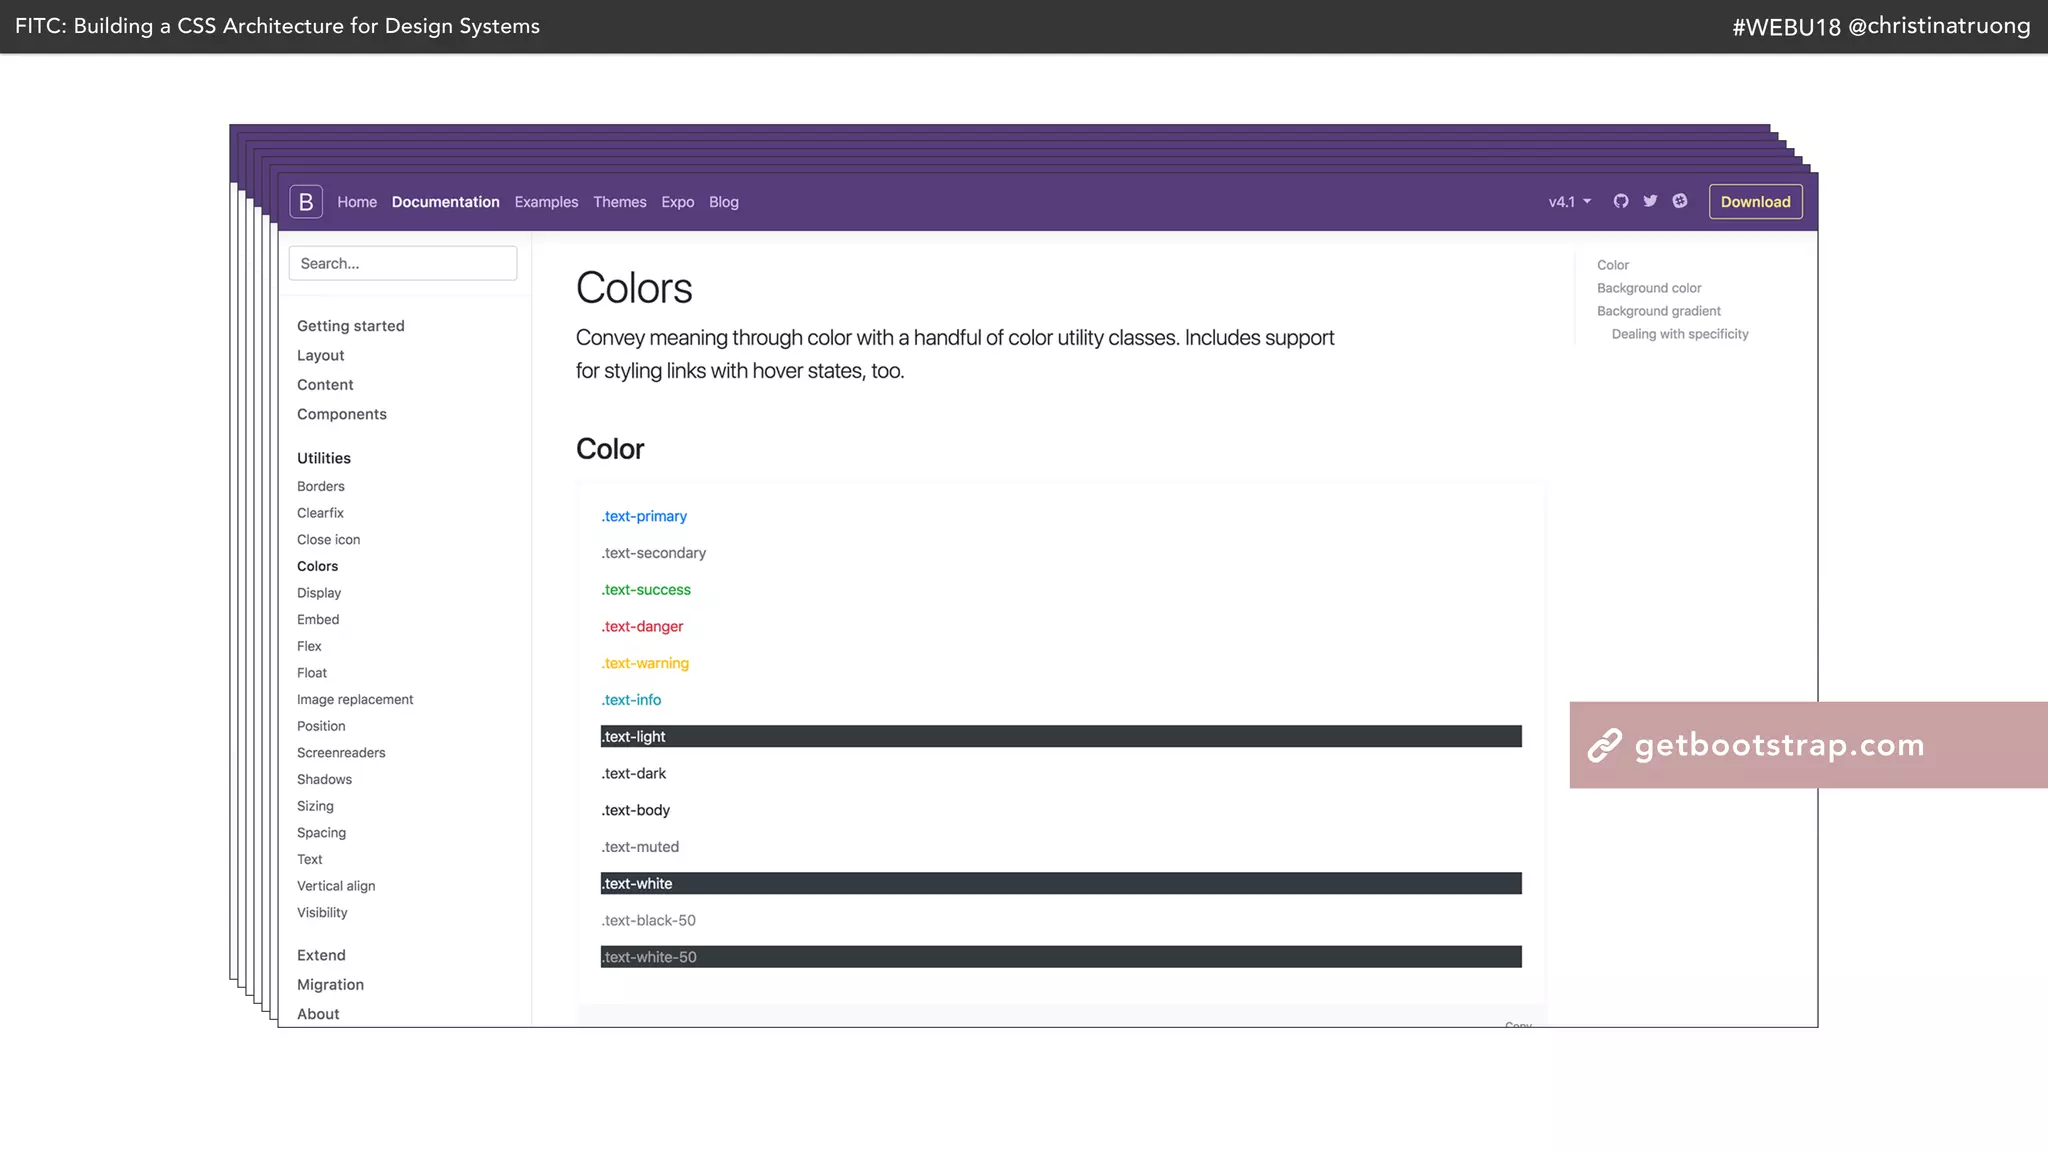
Task: Open the Borders utilities page
Action: pyautogui.click(x=320, y=486)
